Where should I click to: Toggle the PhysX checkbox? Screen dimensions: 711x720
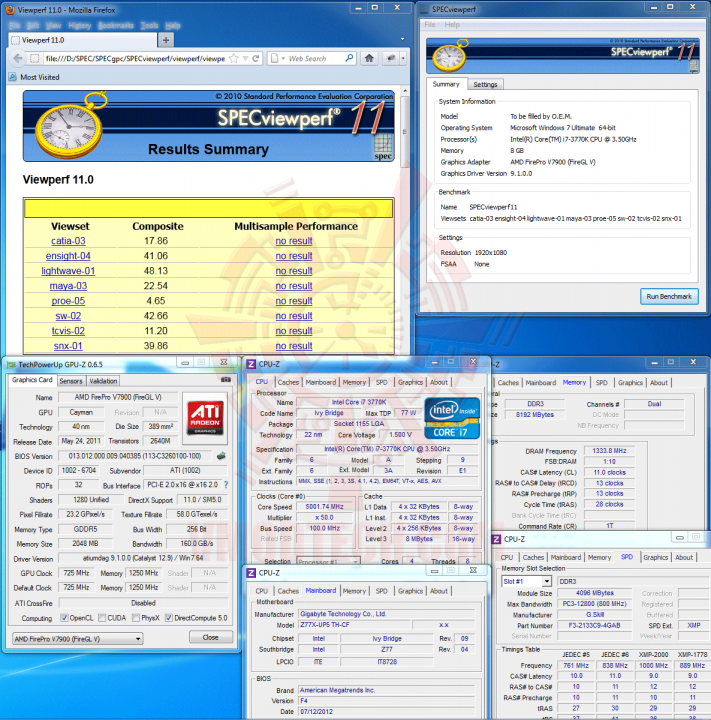point(136,618)
